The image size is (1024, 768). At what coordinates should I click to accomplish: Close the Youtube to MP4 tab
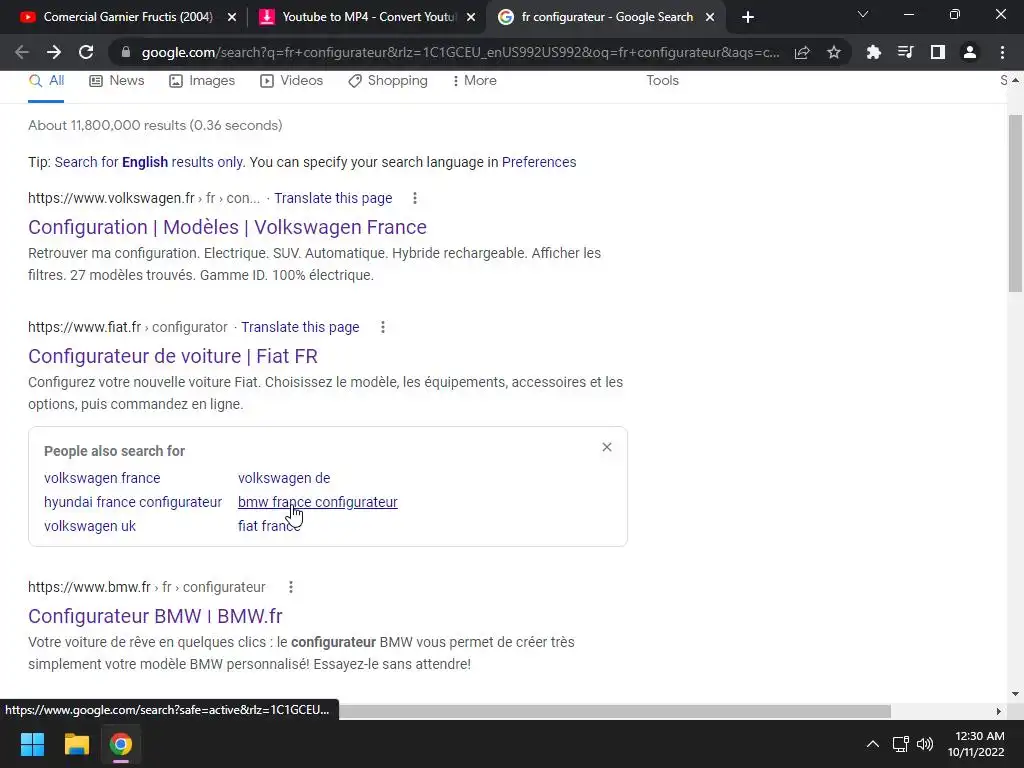(471, 17)
